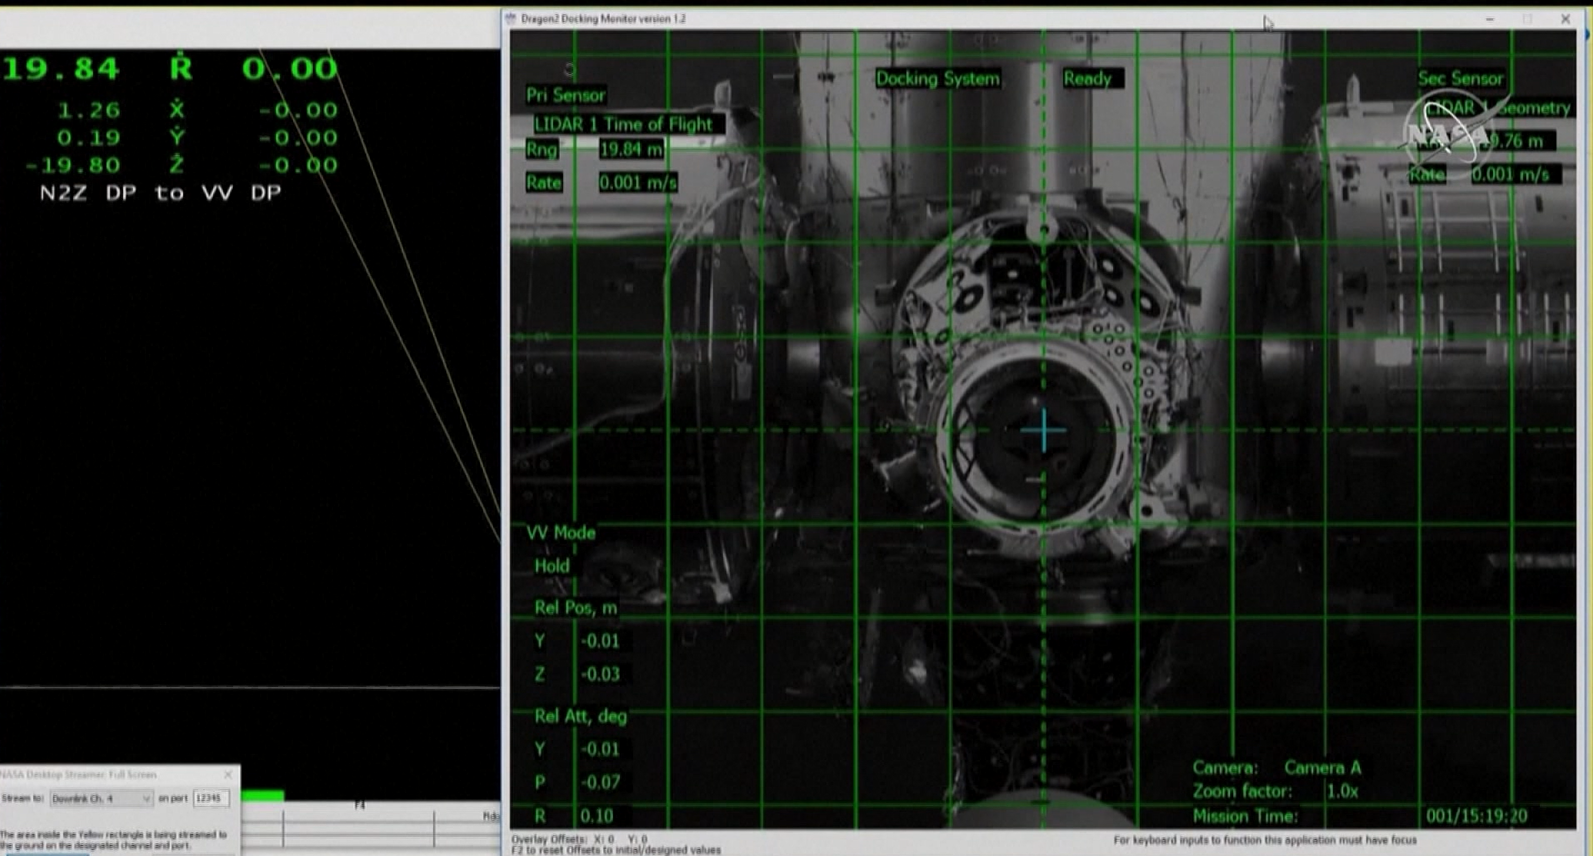Click the Sec Sensor label

(1460, 79)
